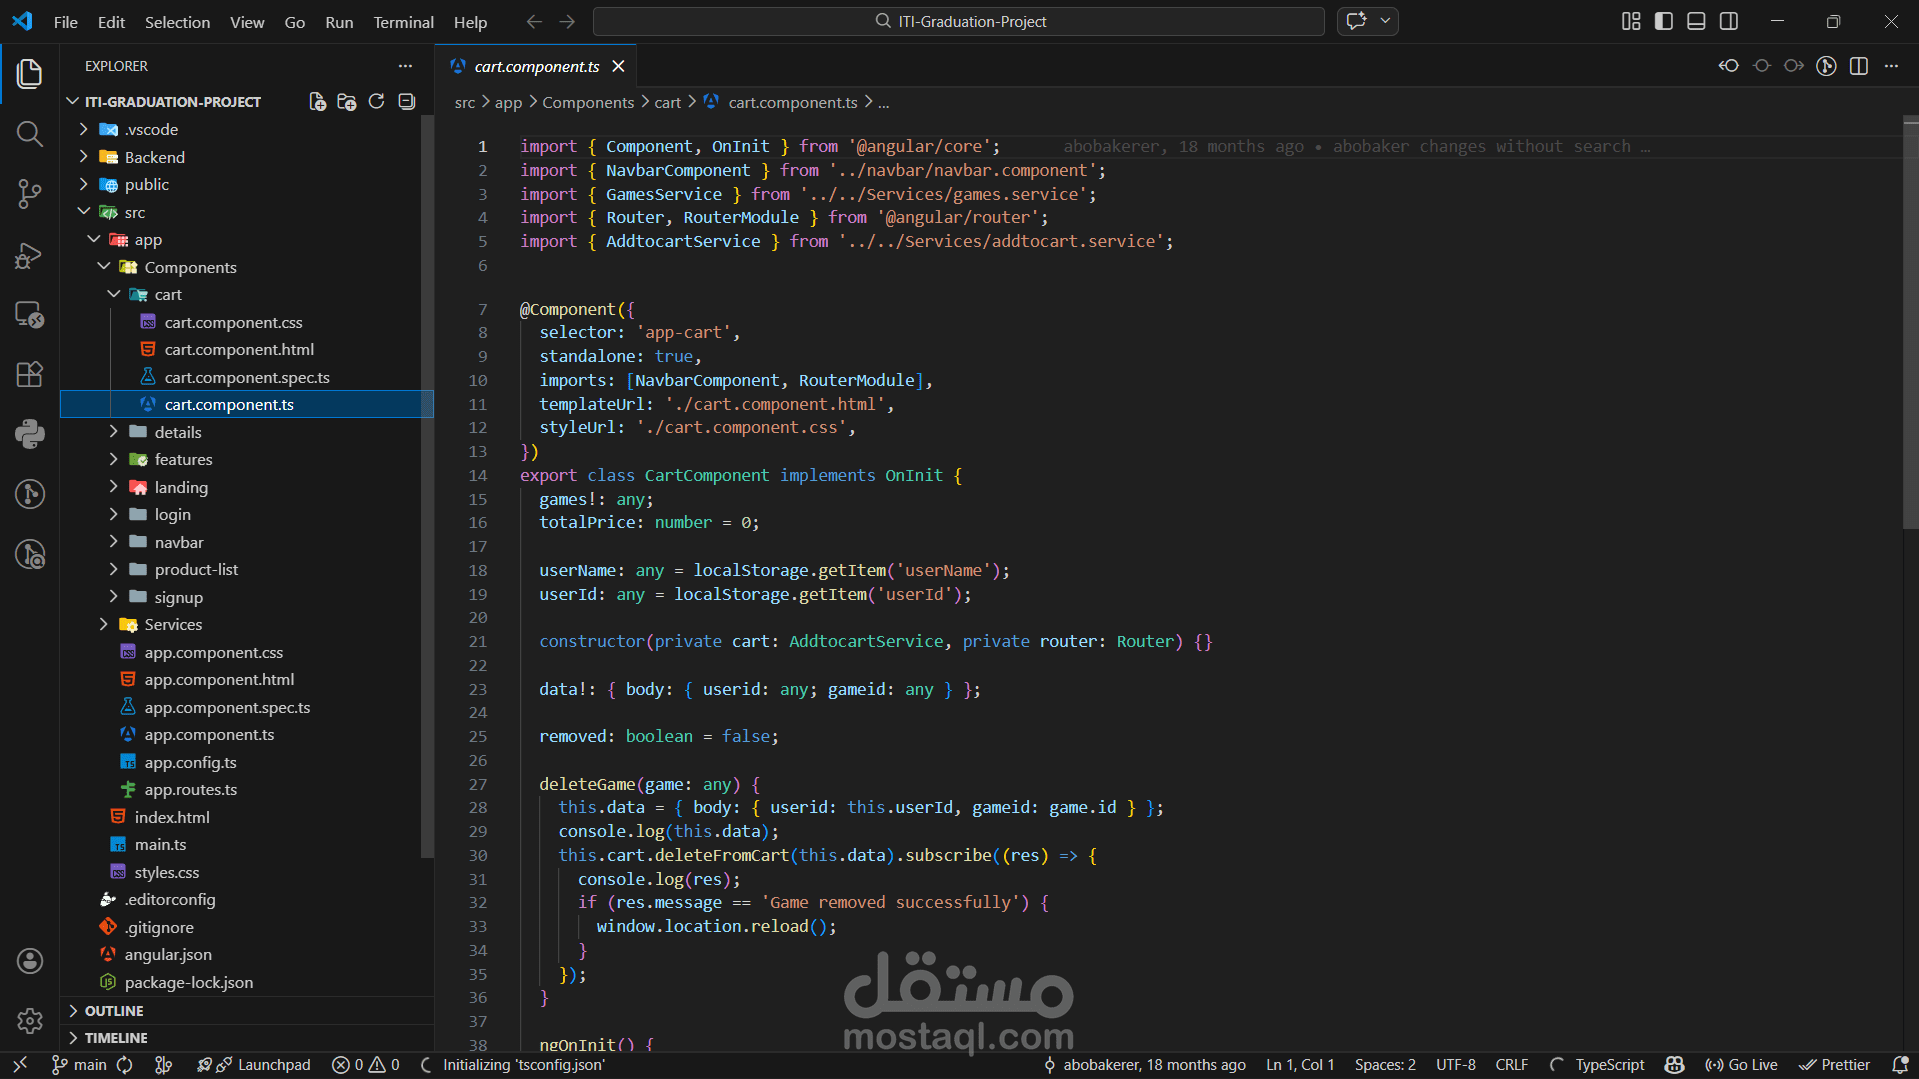Change language mode from TypeScript
The image size is (1919, 1079).
1609,1065
